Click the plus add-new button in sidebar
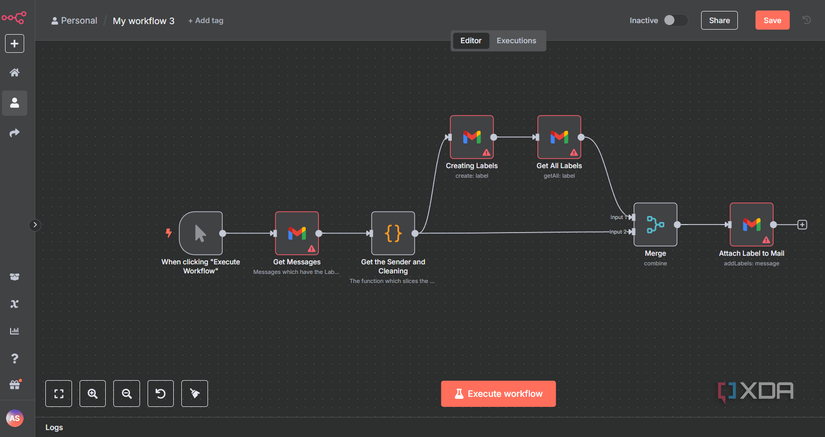 [x=14, y=44]
